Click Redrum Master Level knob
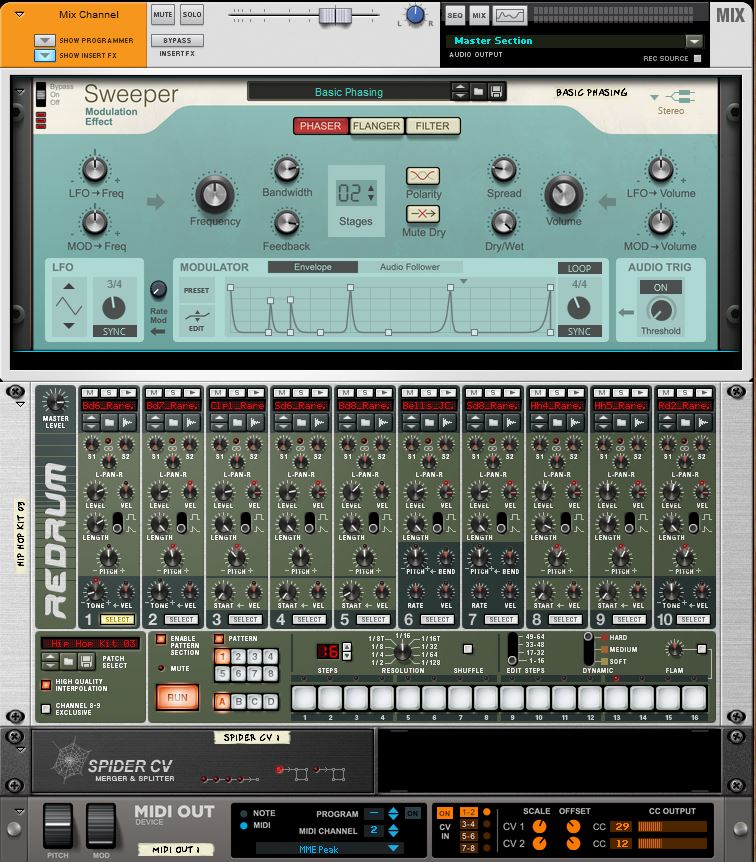 (55, 401)
